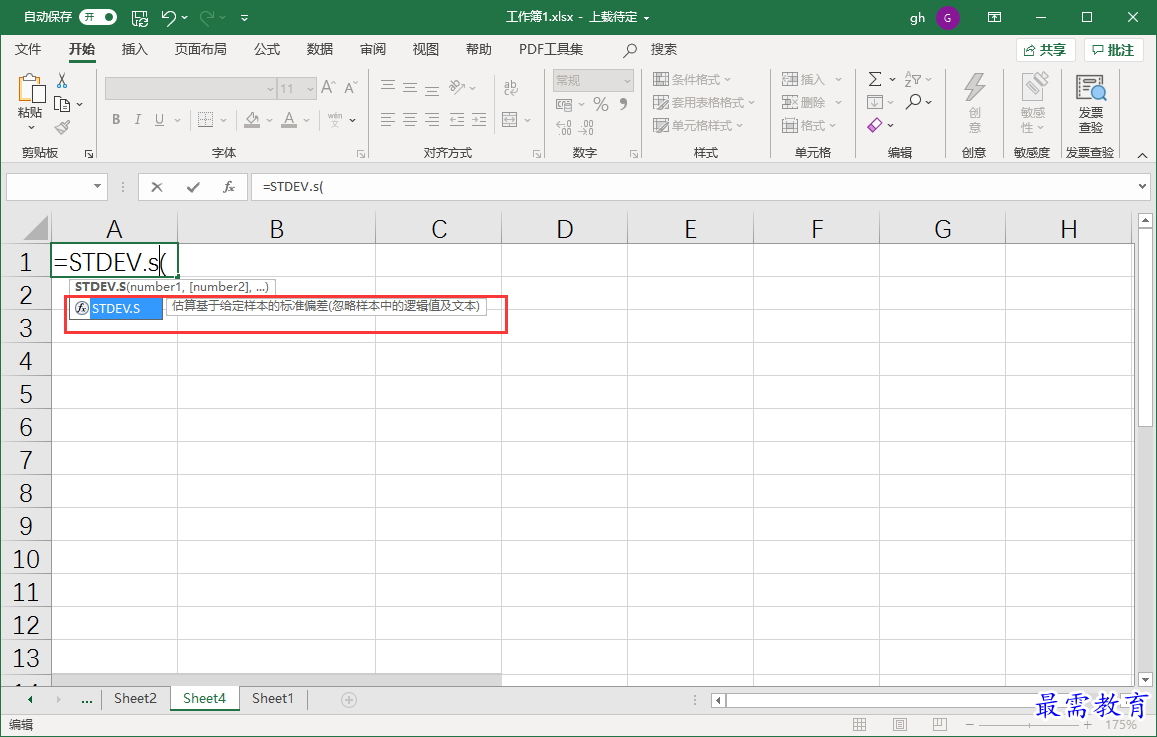Toggle Bold formatting button
1157x737 pixels.
click(x=116, y=120)
